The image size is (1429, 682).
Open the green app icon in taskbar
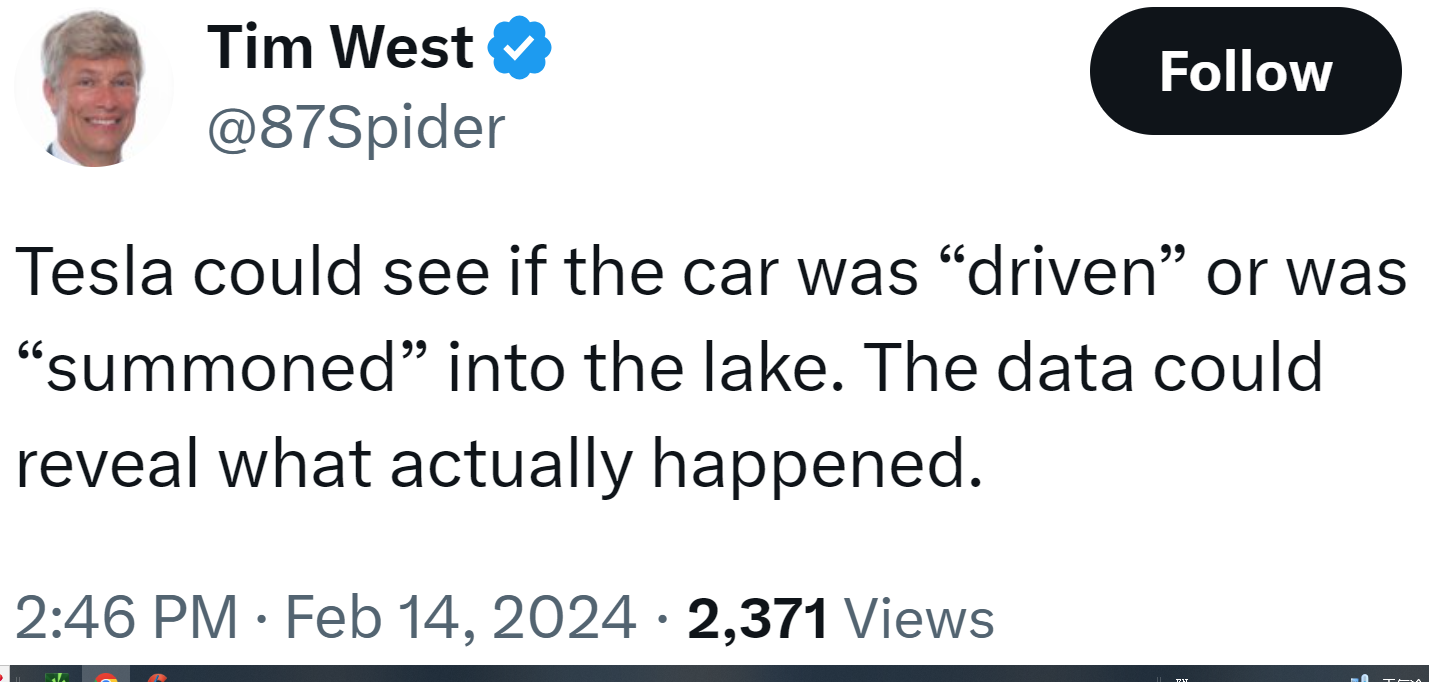pyautogui.click(x=59, y=677)
